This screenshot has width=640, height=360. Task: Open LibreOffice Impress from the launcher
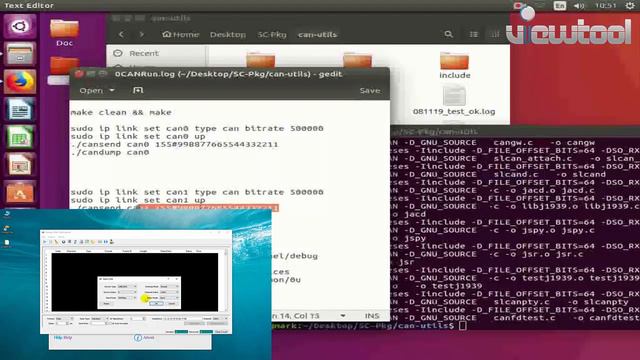[19, 164]
